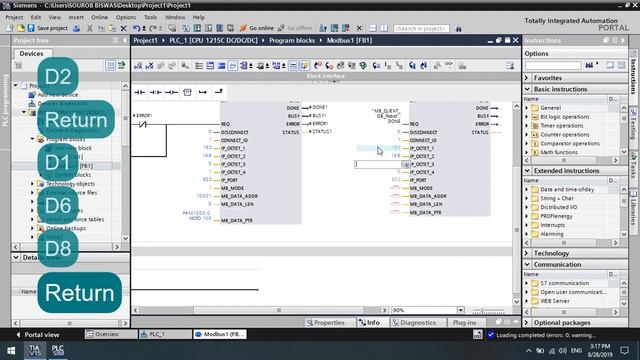This screenshot has width=640, height=360.
Task: Click the split editor vertically icon
Action: (384, 28)
